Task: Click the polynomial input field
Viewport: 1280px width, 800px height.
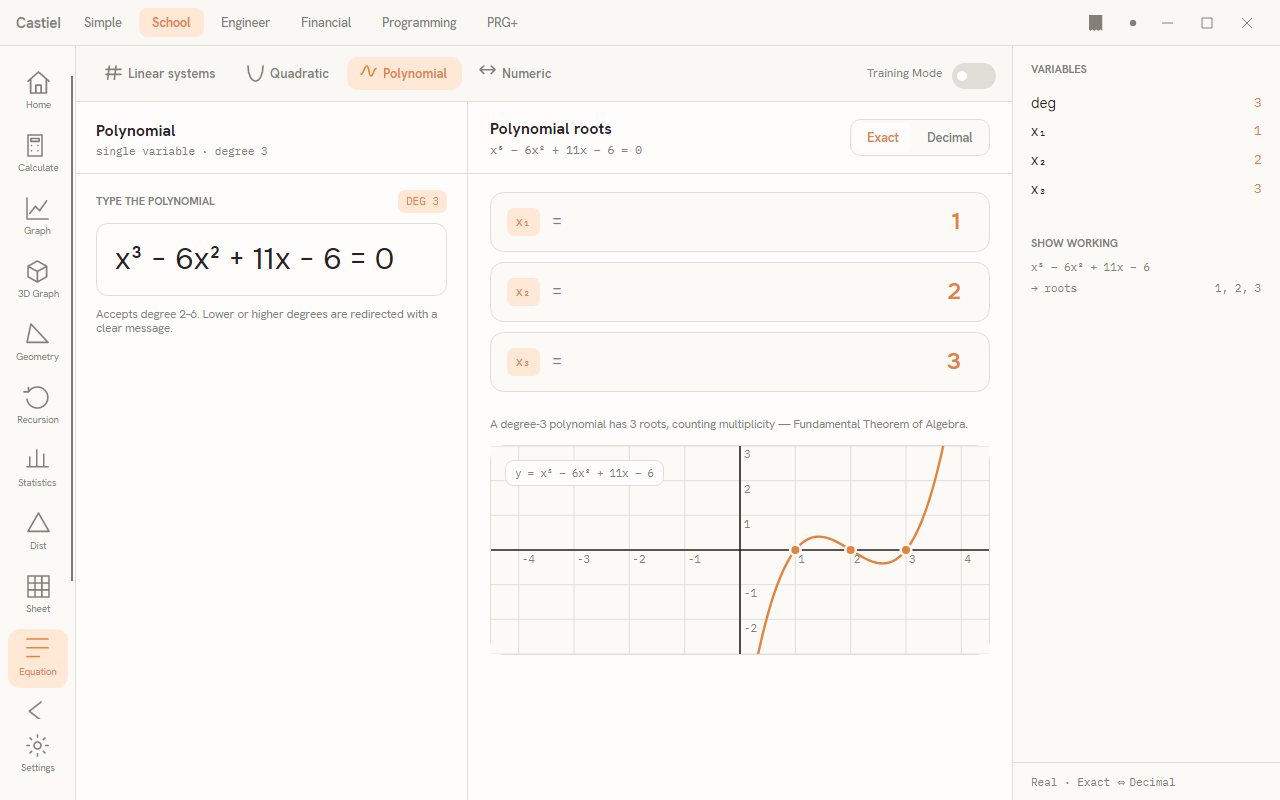Action: (271, 259)
